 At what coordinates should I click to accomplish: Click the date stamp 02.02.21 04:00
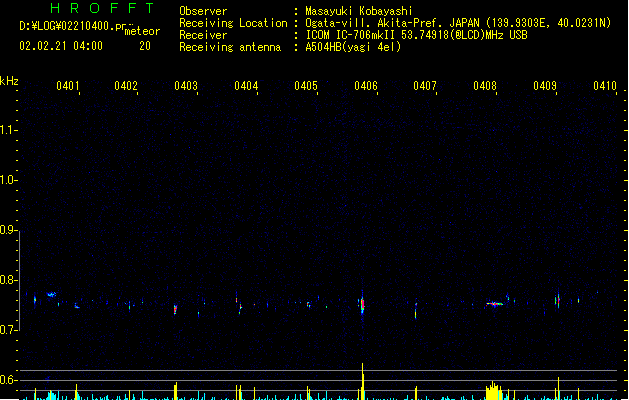tap(61, 46)
